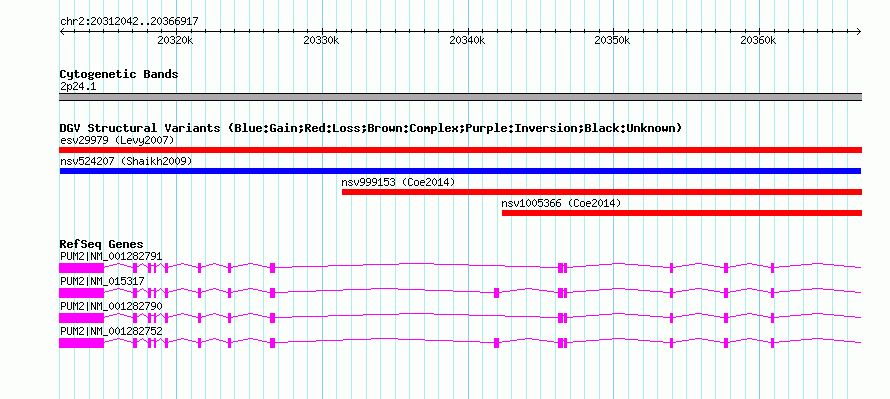Click the large terminal exon of NM_001282791
This screenshot has height=399, width=890.
point(82,268)
